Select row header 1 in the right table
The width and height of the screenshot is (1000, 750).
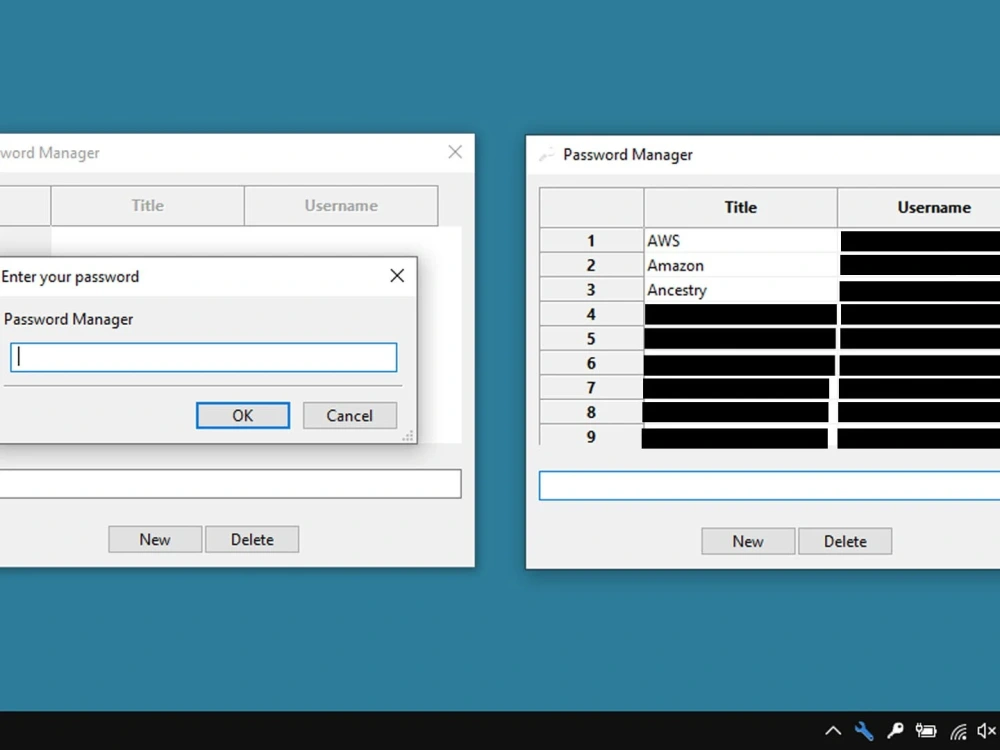591,241
